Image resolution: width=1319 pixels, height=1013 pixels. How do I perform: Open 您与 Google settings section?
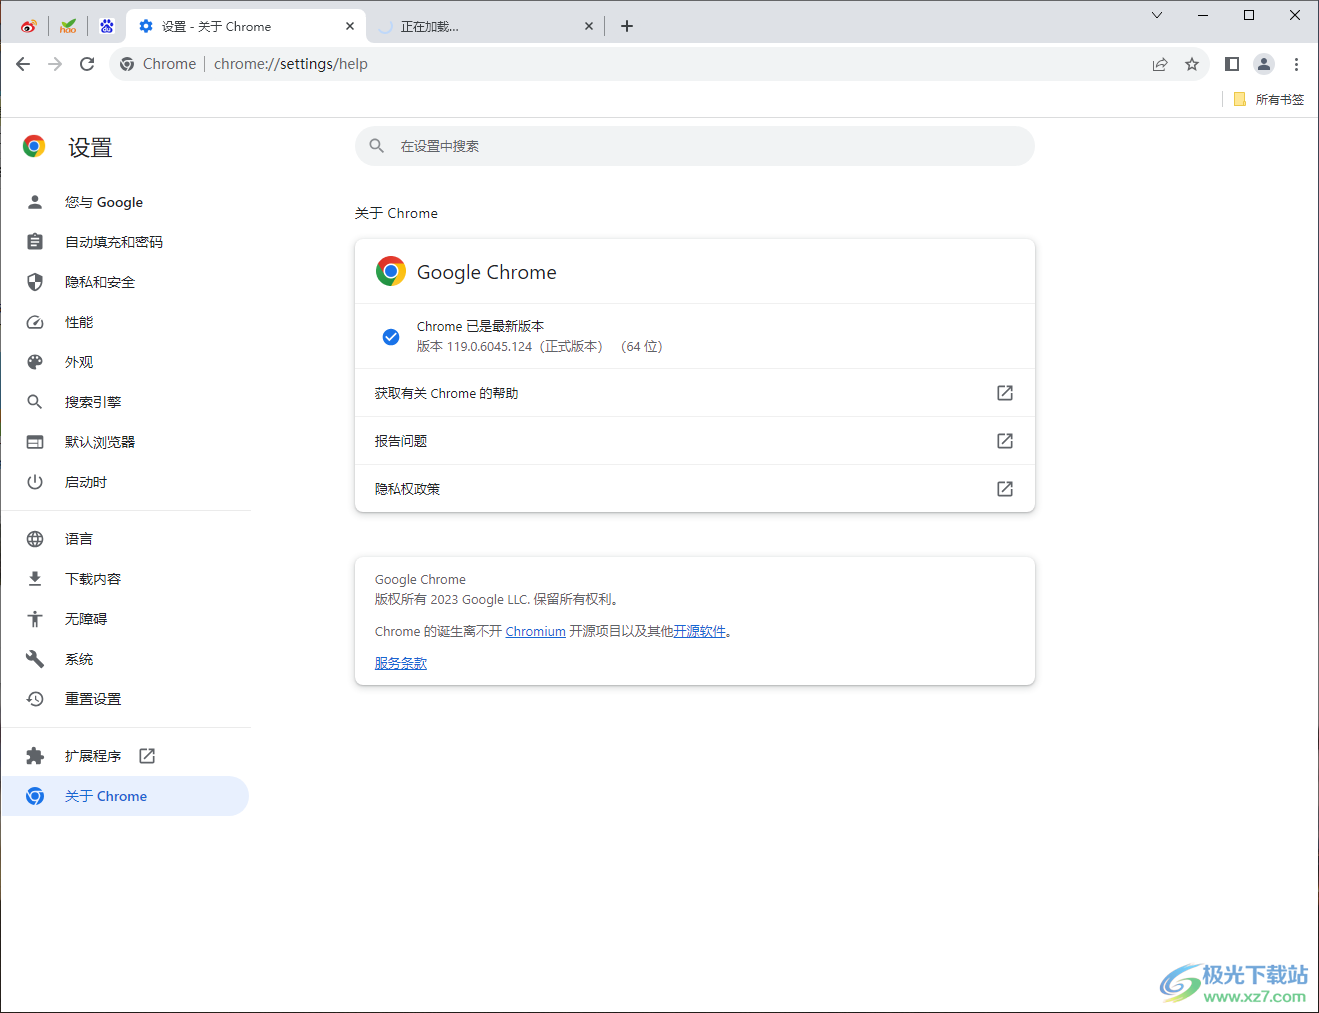[x=125, y=202]
